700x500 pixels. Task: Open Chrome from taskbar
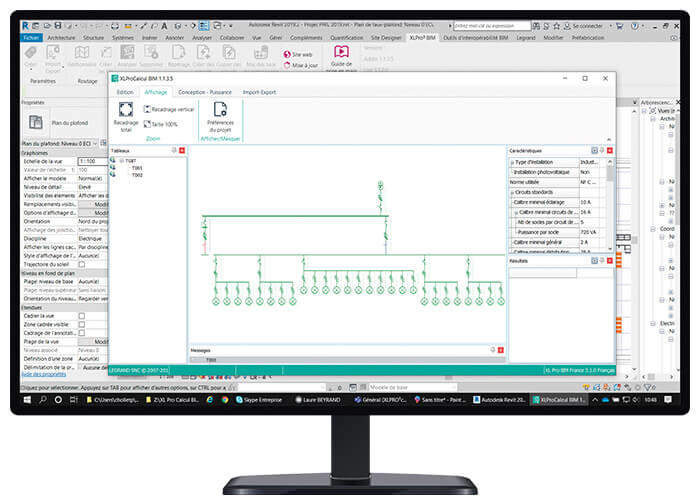pyautogui.click(x=225, y=400)
